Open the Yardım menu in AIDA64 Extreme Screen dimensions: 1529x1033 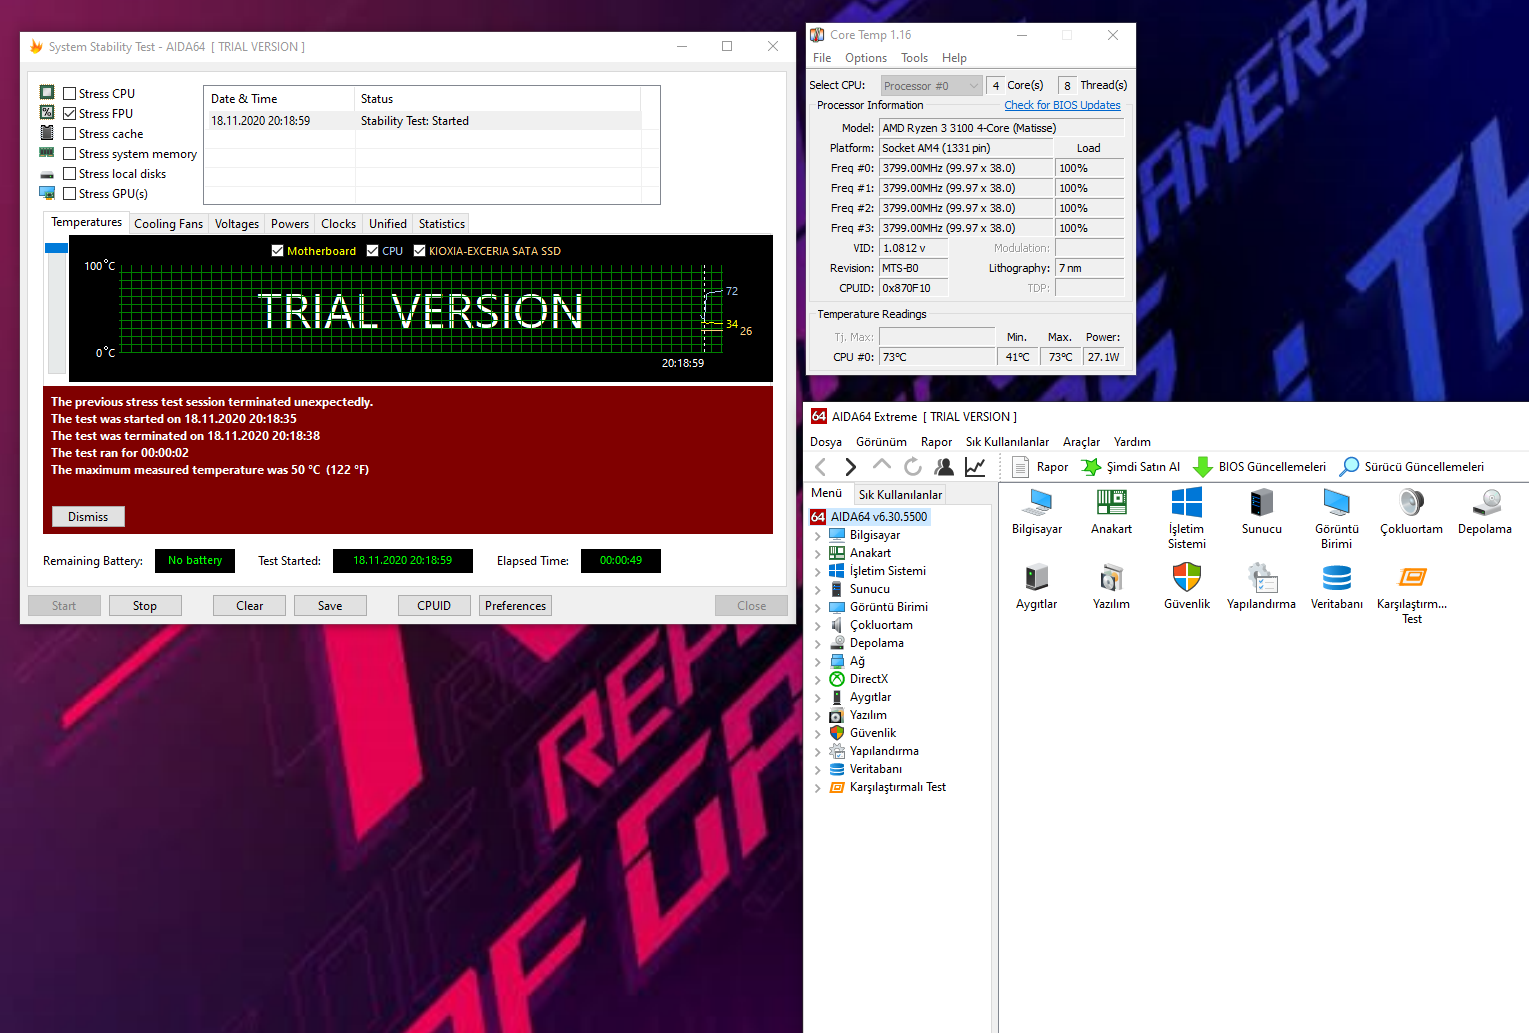click(x=1132, y=442)
